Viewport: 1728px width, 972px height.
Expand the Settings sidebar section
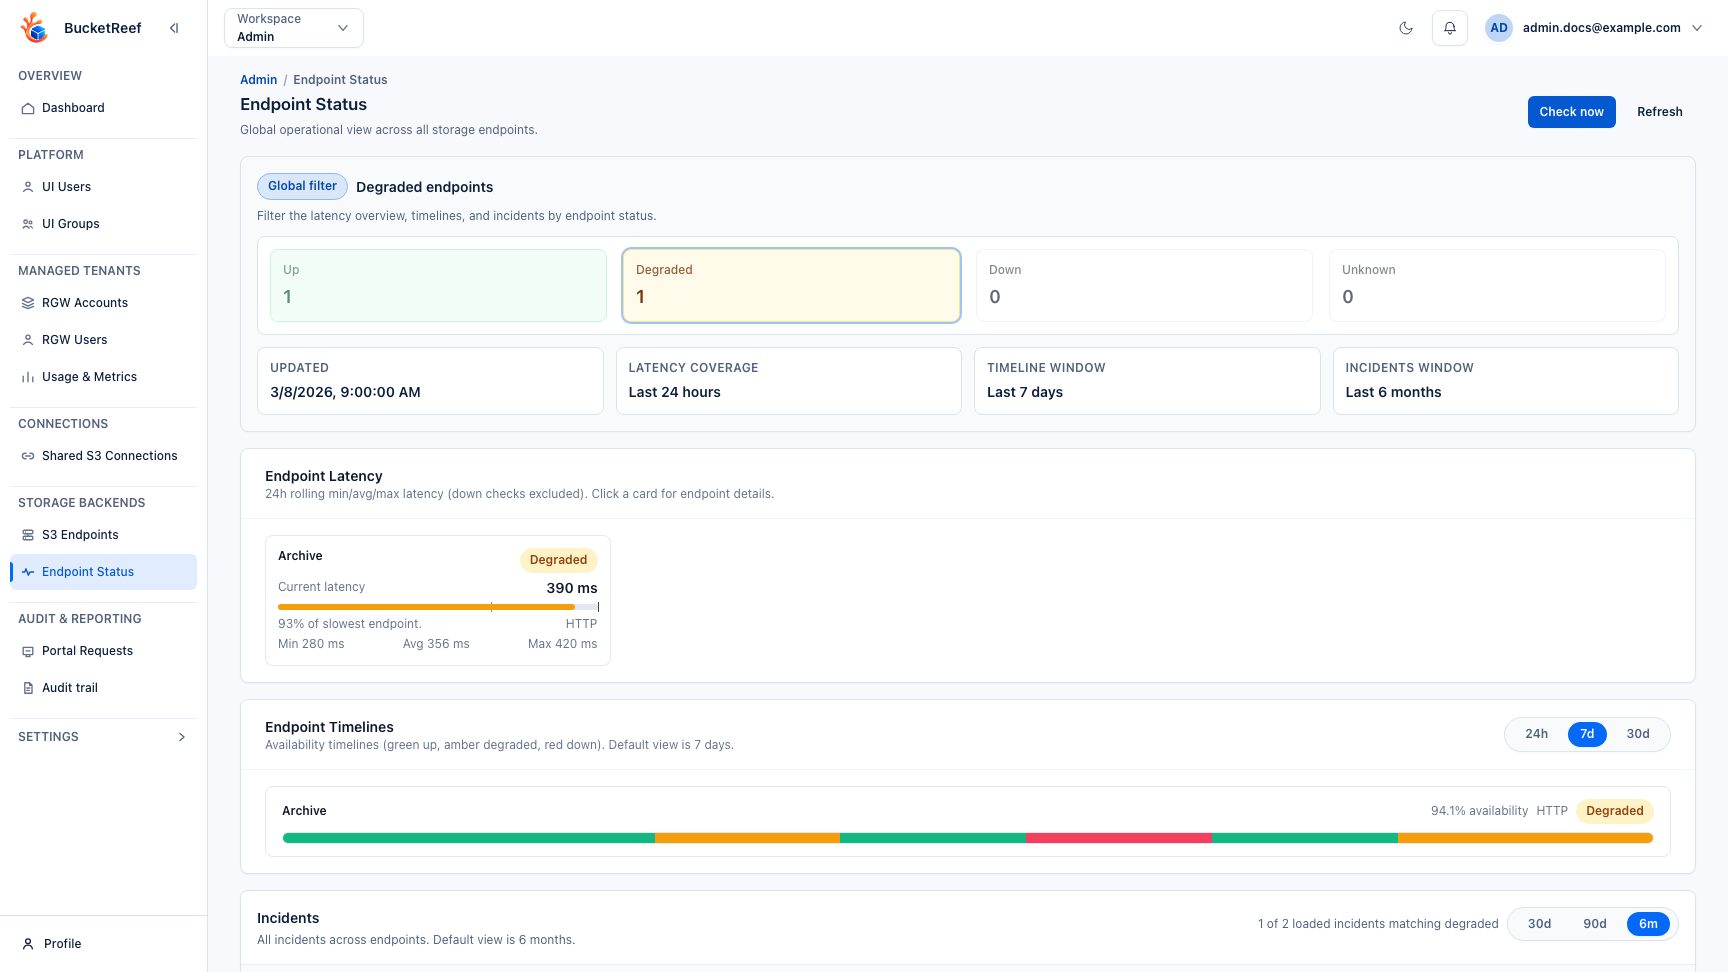[x=103, y=737]
